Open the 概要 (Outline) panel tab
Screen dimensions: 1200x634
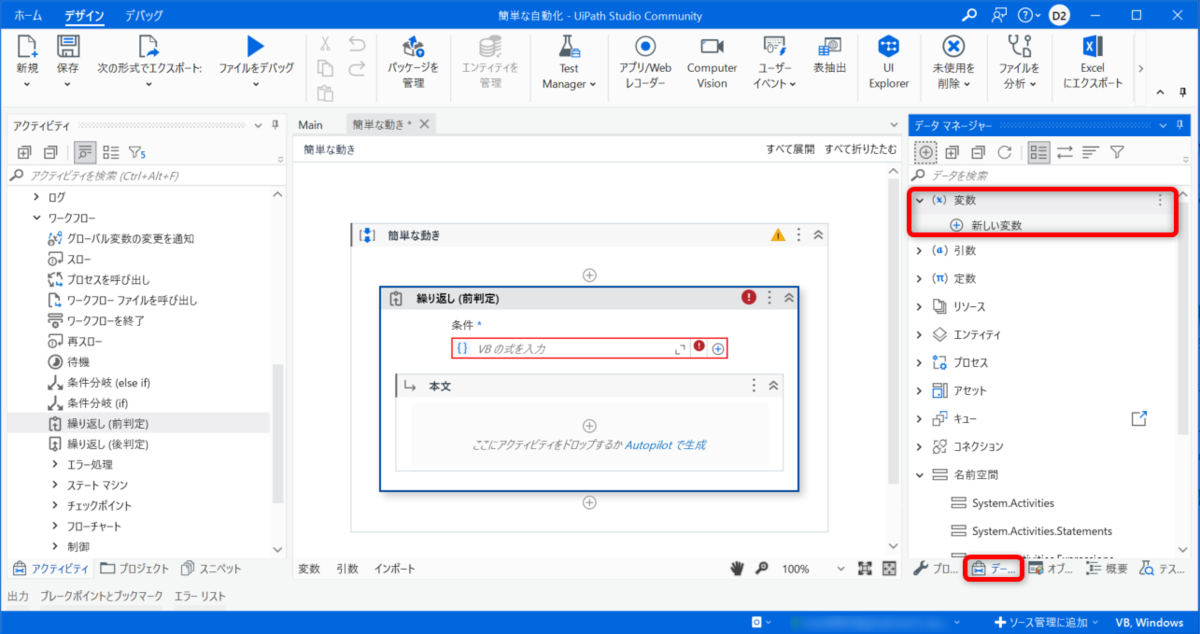pyautogui.click(x=1107, y=568)
